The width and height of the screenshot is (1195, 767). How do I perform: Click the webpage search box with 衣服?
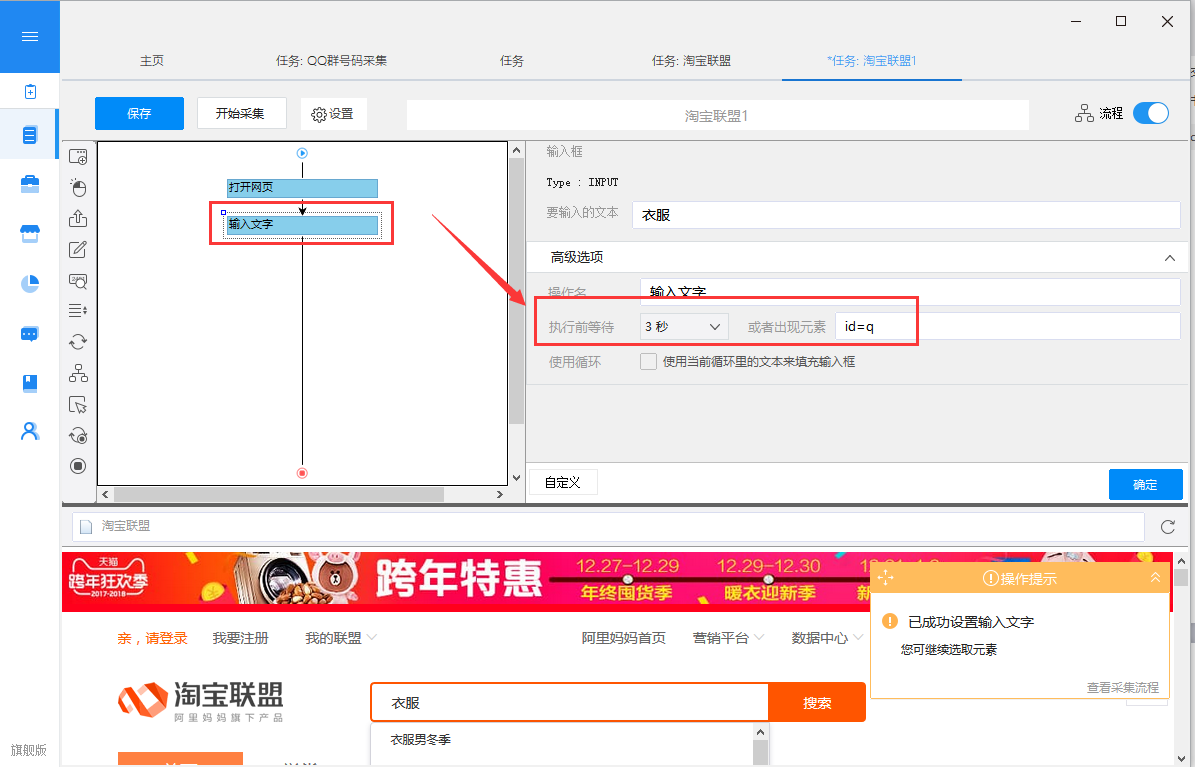pyautogui.click(x=570, y=703)
